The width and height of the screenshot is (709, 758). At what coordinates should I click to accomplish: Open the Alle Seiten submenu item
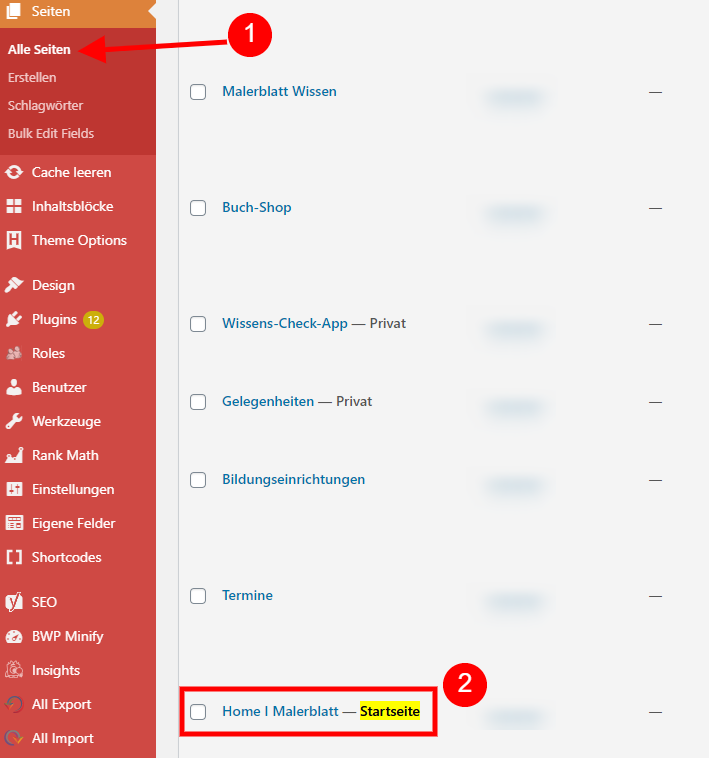pyautogui.click(x=39, y=49)
